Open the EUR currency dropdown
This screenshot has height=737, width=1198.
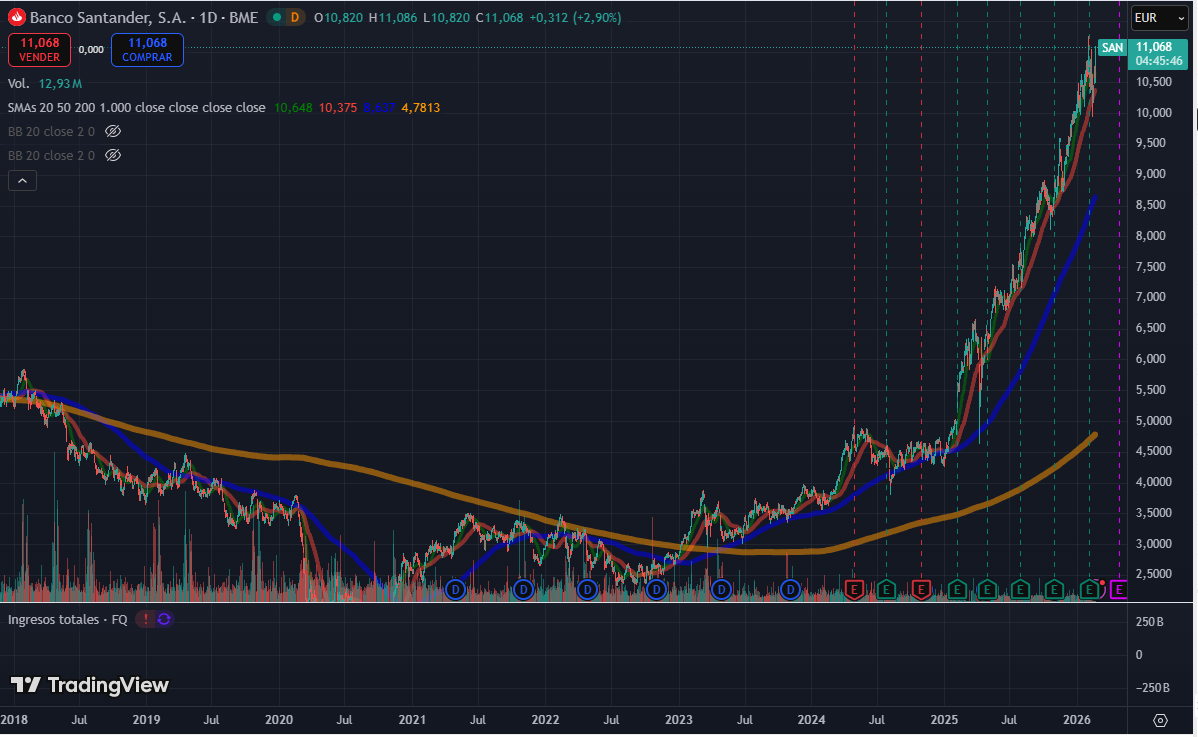click(1158, 17)
